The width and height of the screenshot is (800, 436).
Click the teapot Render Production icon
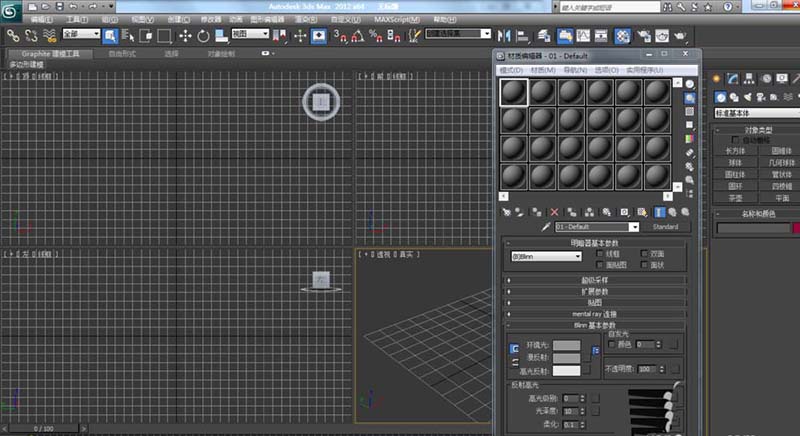click(680, 36)
